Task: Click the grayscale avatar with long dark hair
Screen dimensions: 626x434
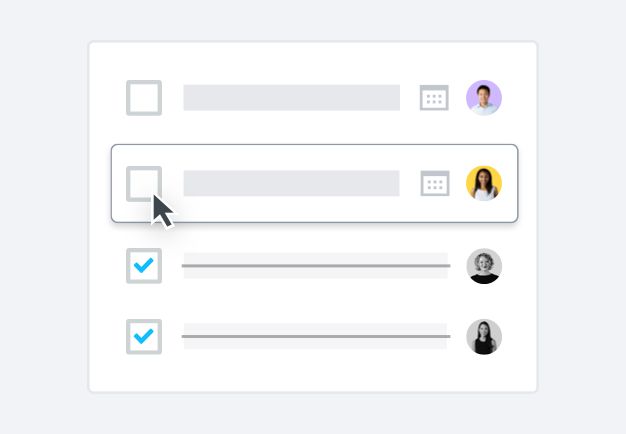Action: (x=484, y=337)
